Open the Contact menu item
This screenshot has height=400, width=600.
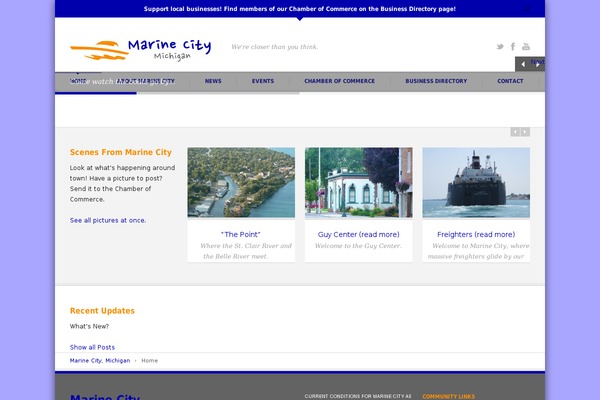[x=510, y=81]
